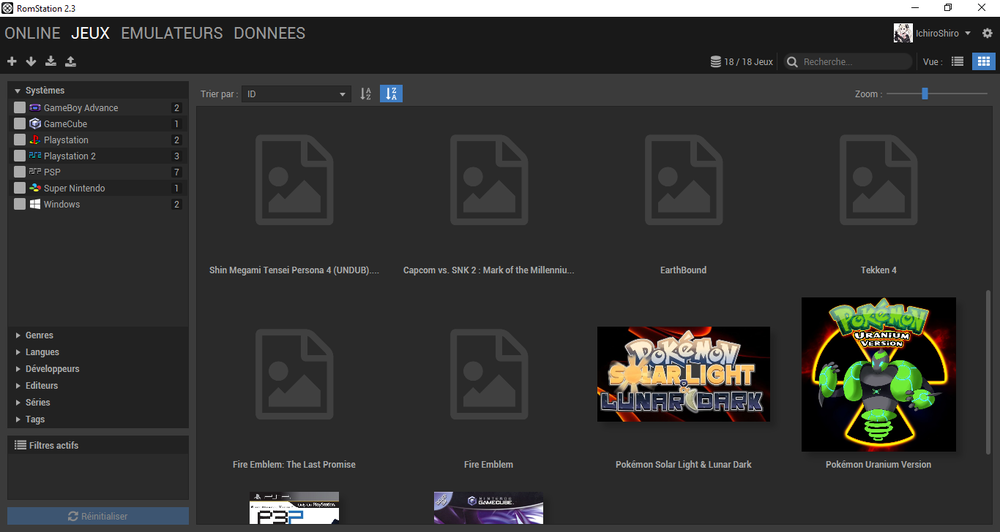The width and height of the screenshot is (1000, 532).
Task: Click the down arrow download icon
Action: pos(31,61)
